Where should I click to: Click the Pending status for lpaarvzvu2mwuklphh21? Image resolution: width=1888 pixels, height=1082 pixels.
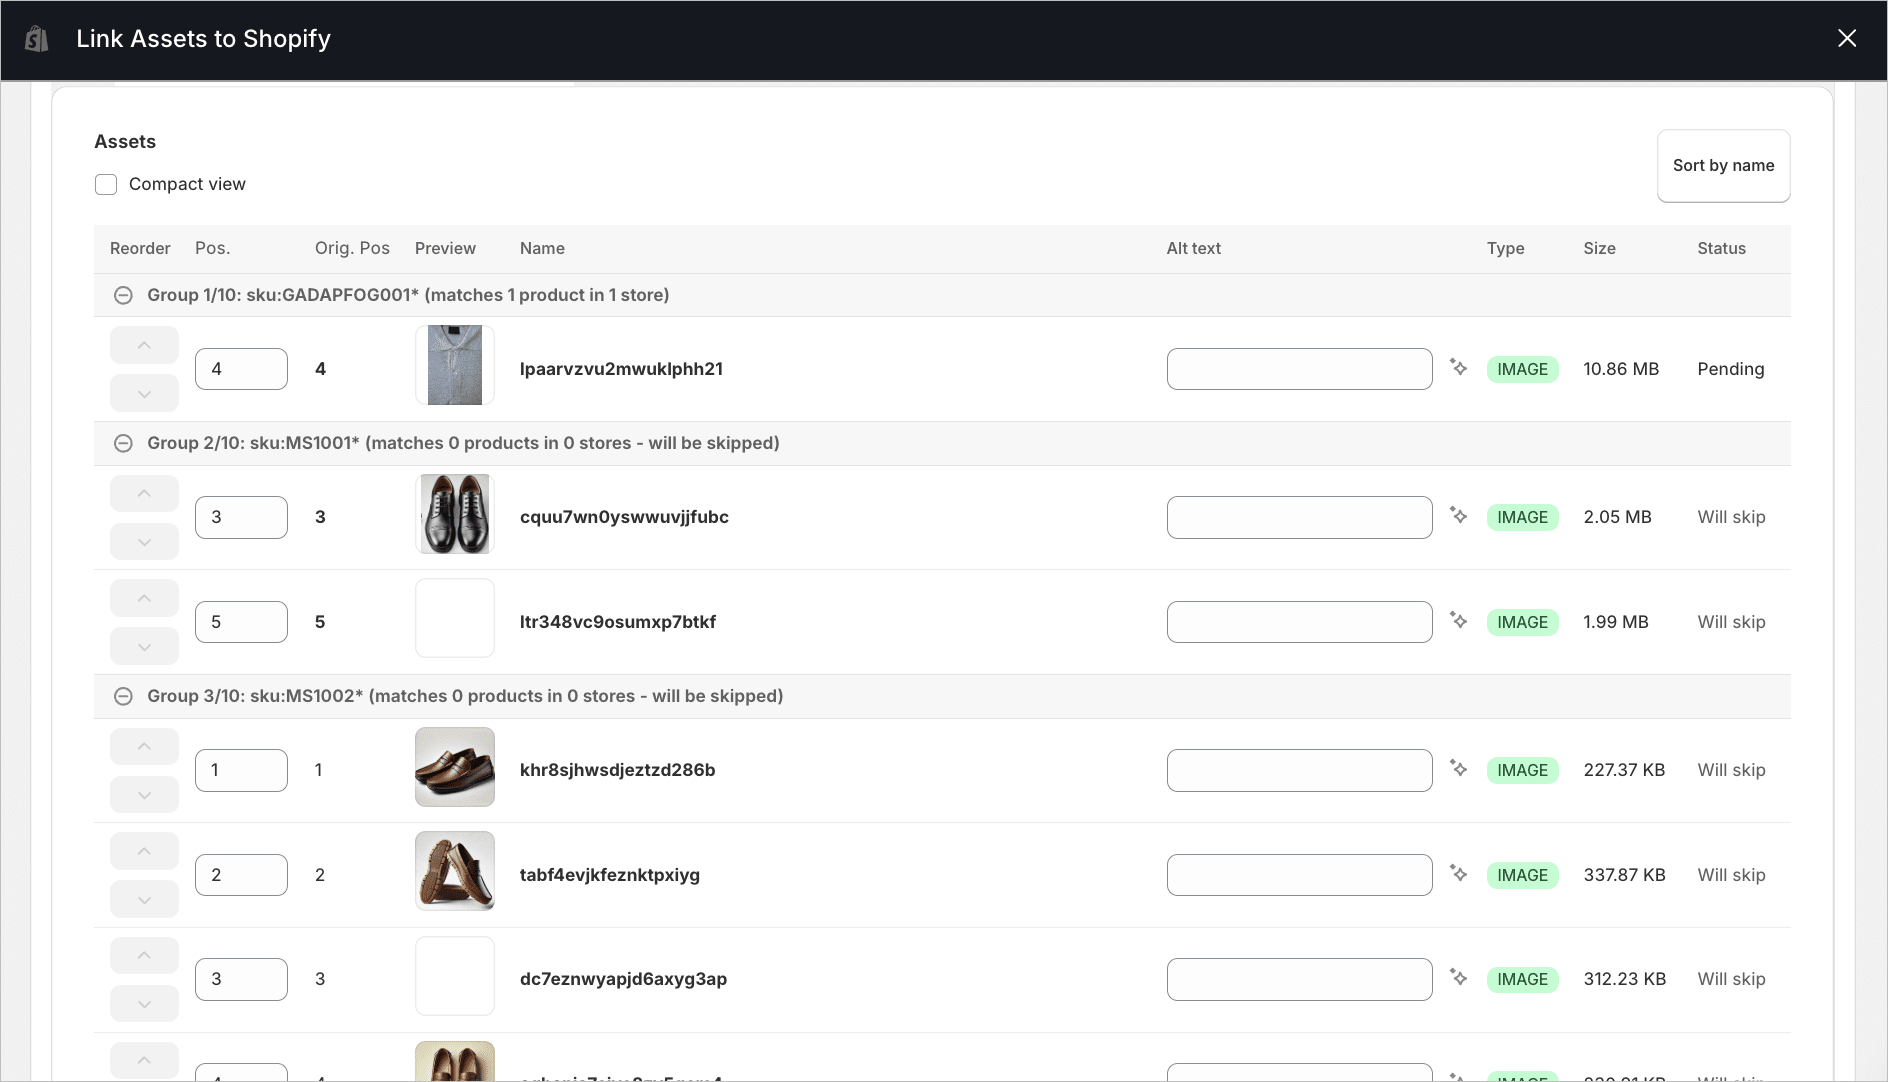pyautogui.click(x=1730, y=369)
